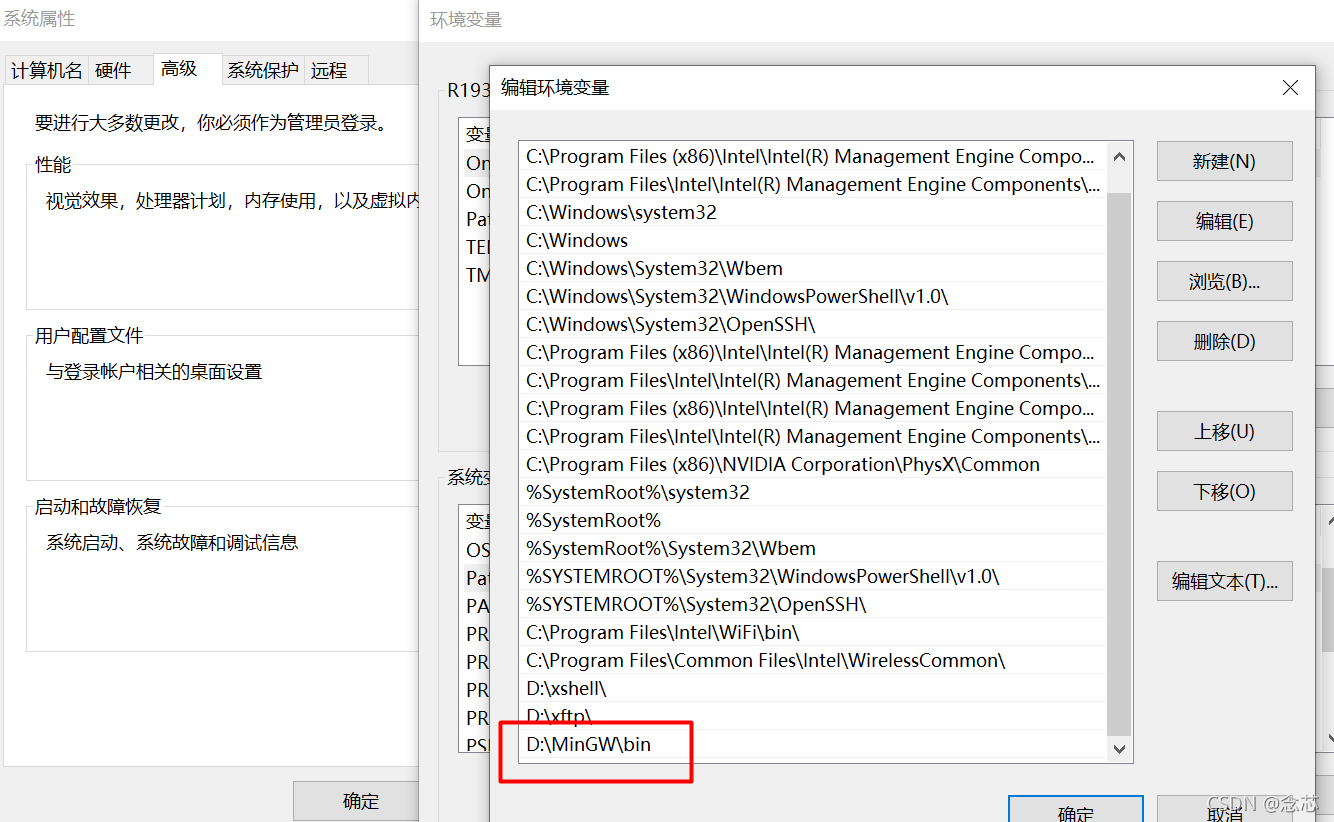
Task: Select the %SystemRoot%\System32\Wbem row
Action: (812, 548)
